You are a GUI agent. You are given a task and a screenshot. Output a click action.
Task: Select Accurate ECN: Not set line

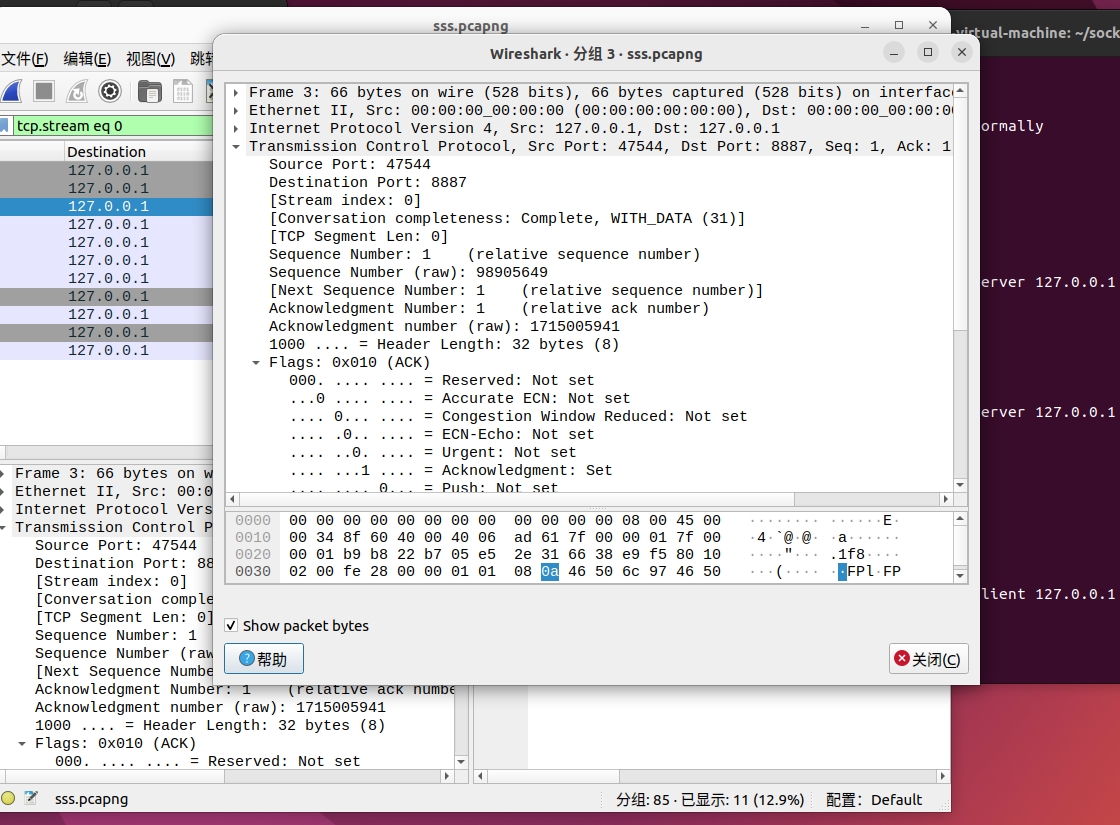[459, 398]
